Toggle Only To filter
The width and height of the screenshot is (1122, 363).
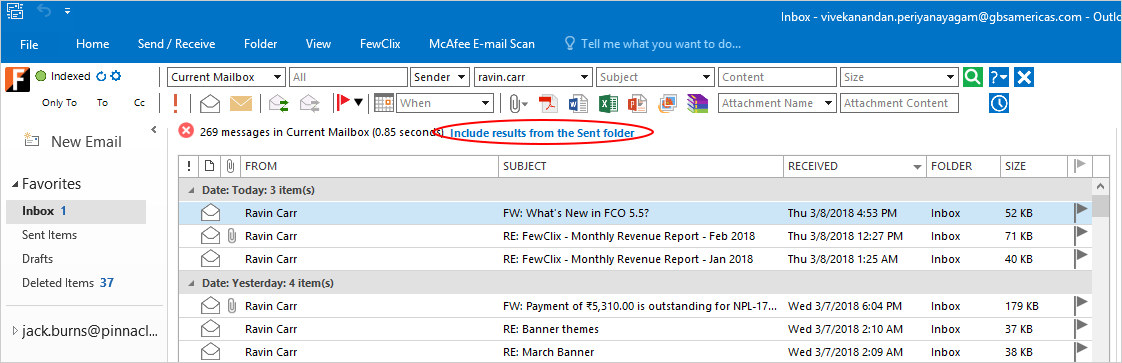(59, 103)
